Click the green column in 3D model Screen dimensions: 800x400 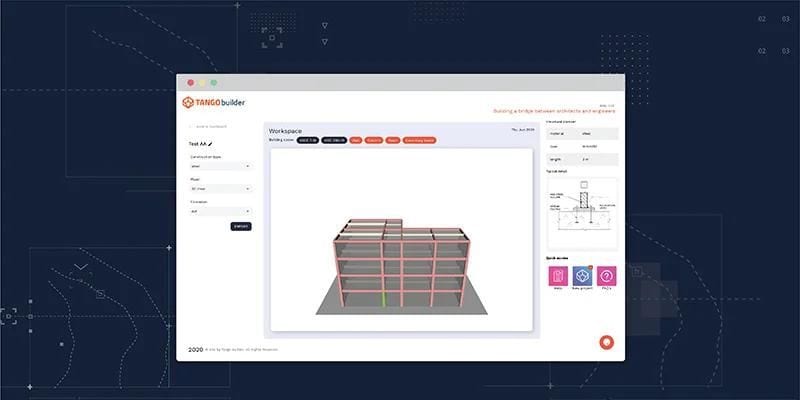point(384,299)
